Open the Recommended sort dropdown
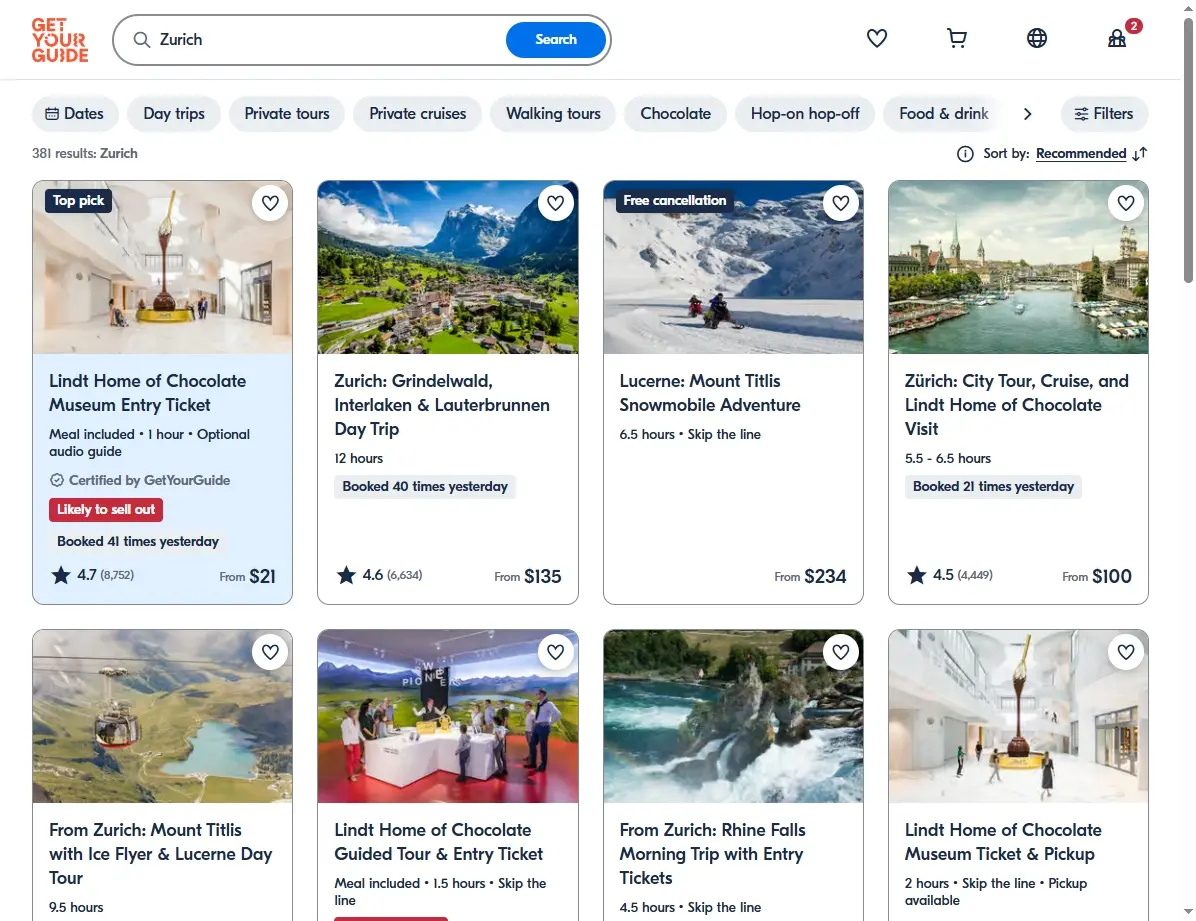The image size is (1196, 921). click(1081, 154)
